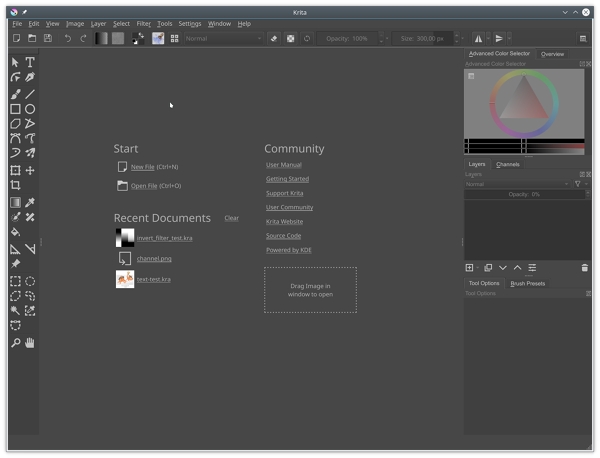The image size is (600, 458).
Task: Select the Rectangular Selection tool
Action: click(x=15, y=281)
